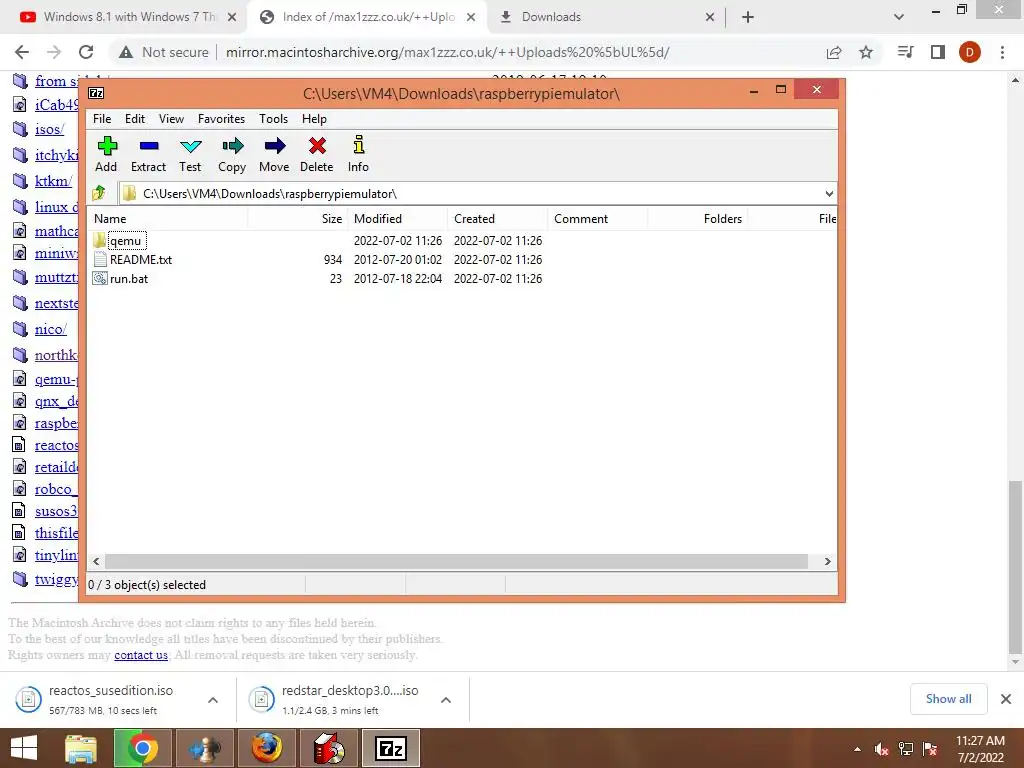Image resolution: width=1024 pixels, height=768 pixels.
Task: Click the Chrome URL address bar
Action: click(x=447, y=52)
